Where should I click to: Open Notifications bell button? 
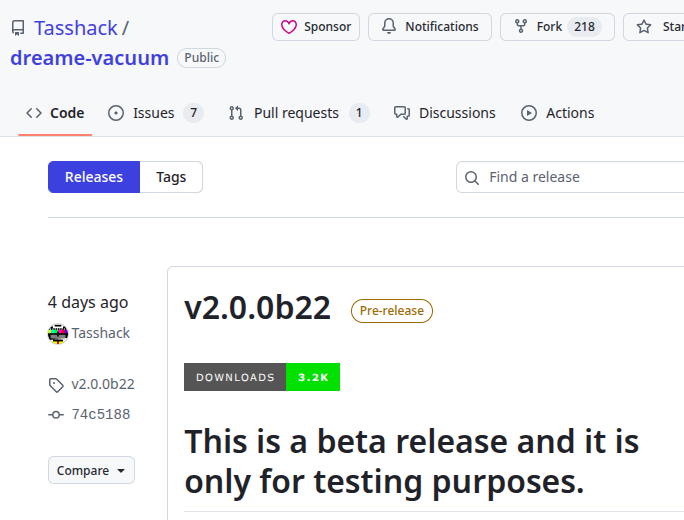430,27
